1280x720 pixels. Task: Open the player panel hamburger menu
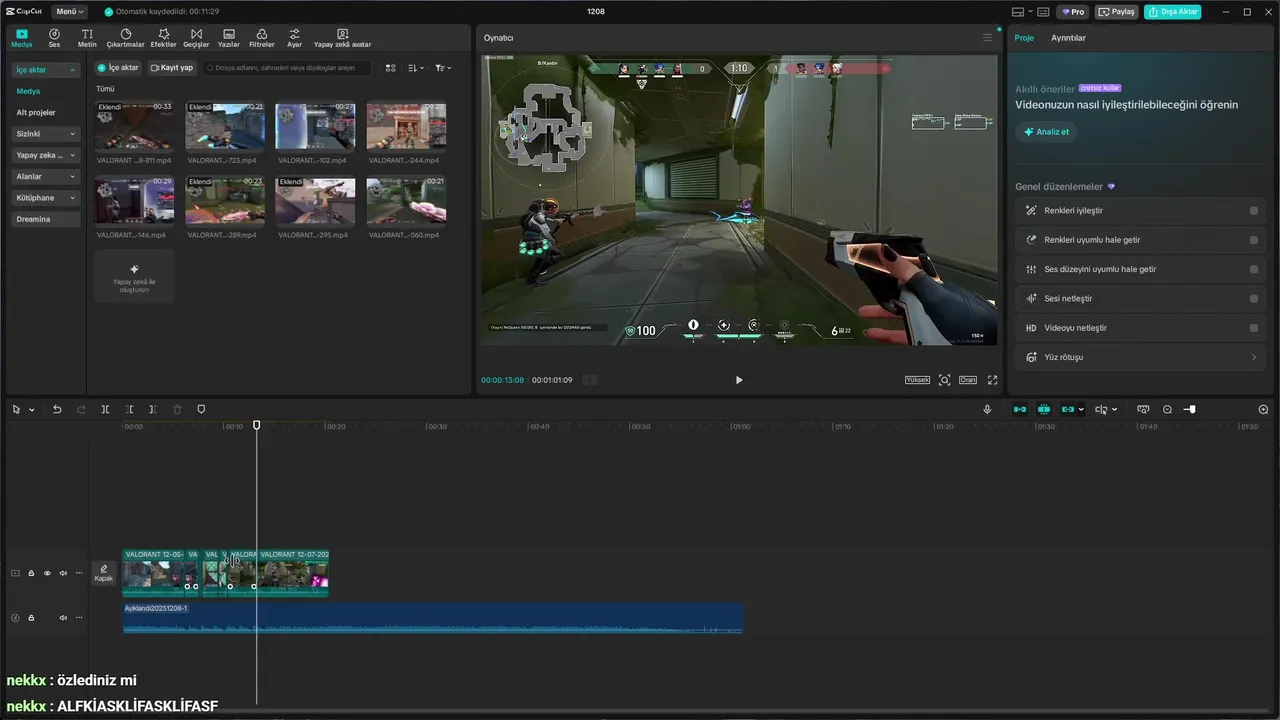point(987,38)
